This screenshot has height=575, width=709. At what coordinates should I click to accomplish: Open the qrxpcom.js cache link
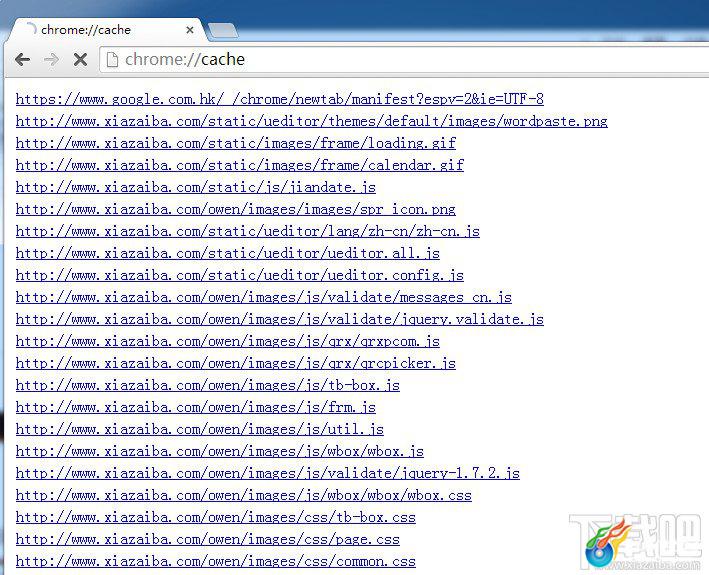click(x=227, y=341)
